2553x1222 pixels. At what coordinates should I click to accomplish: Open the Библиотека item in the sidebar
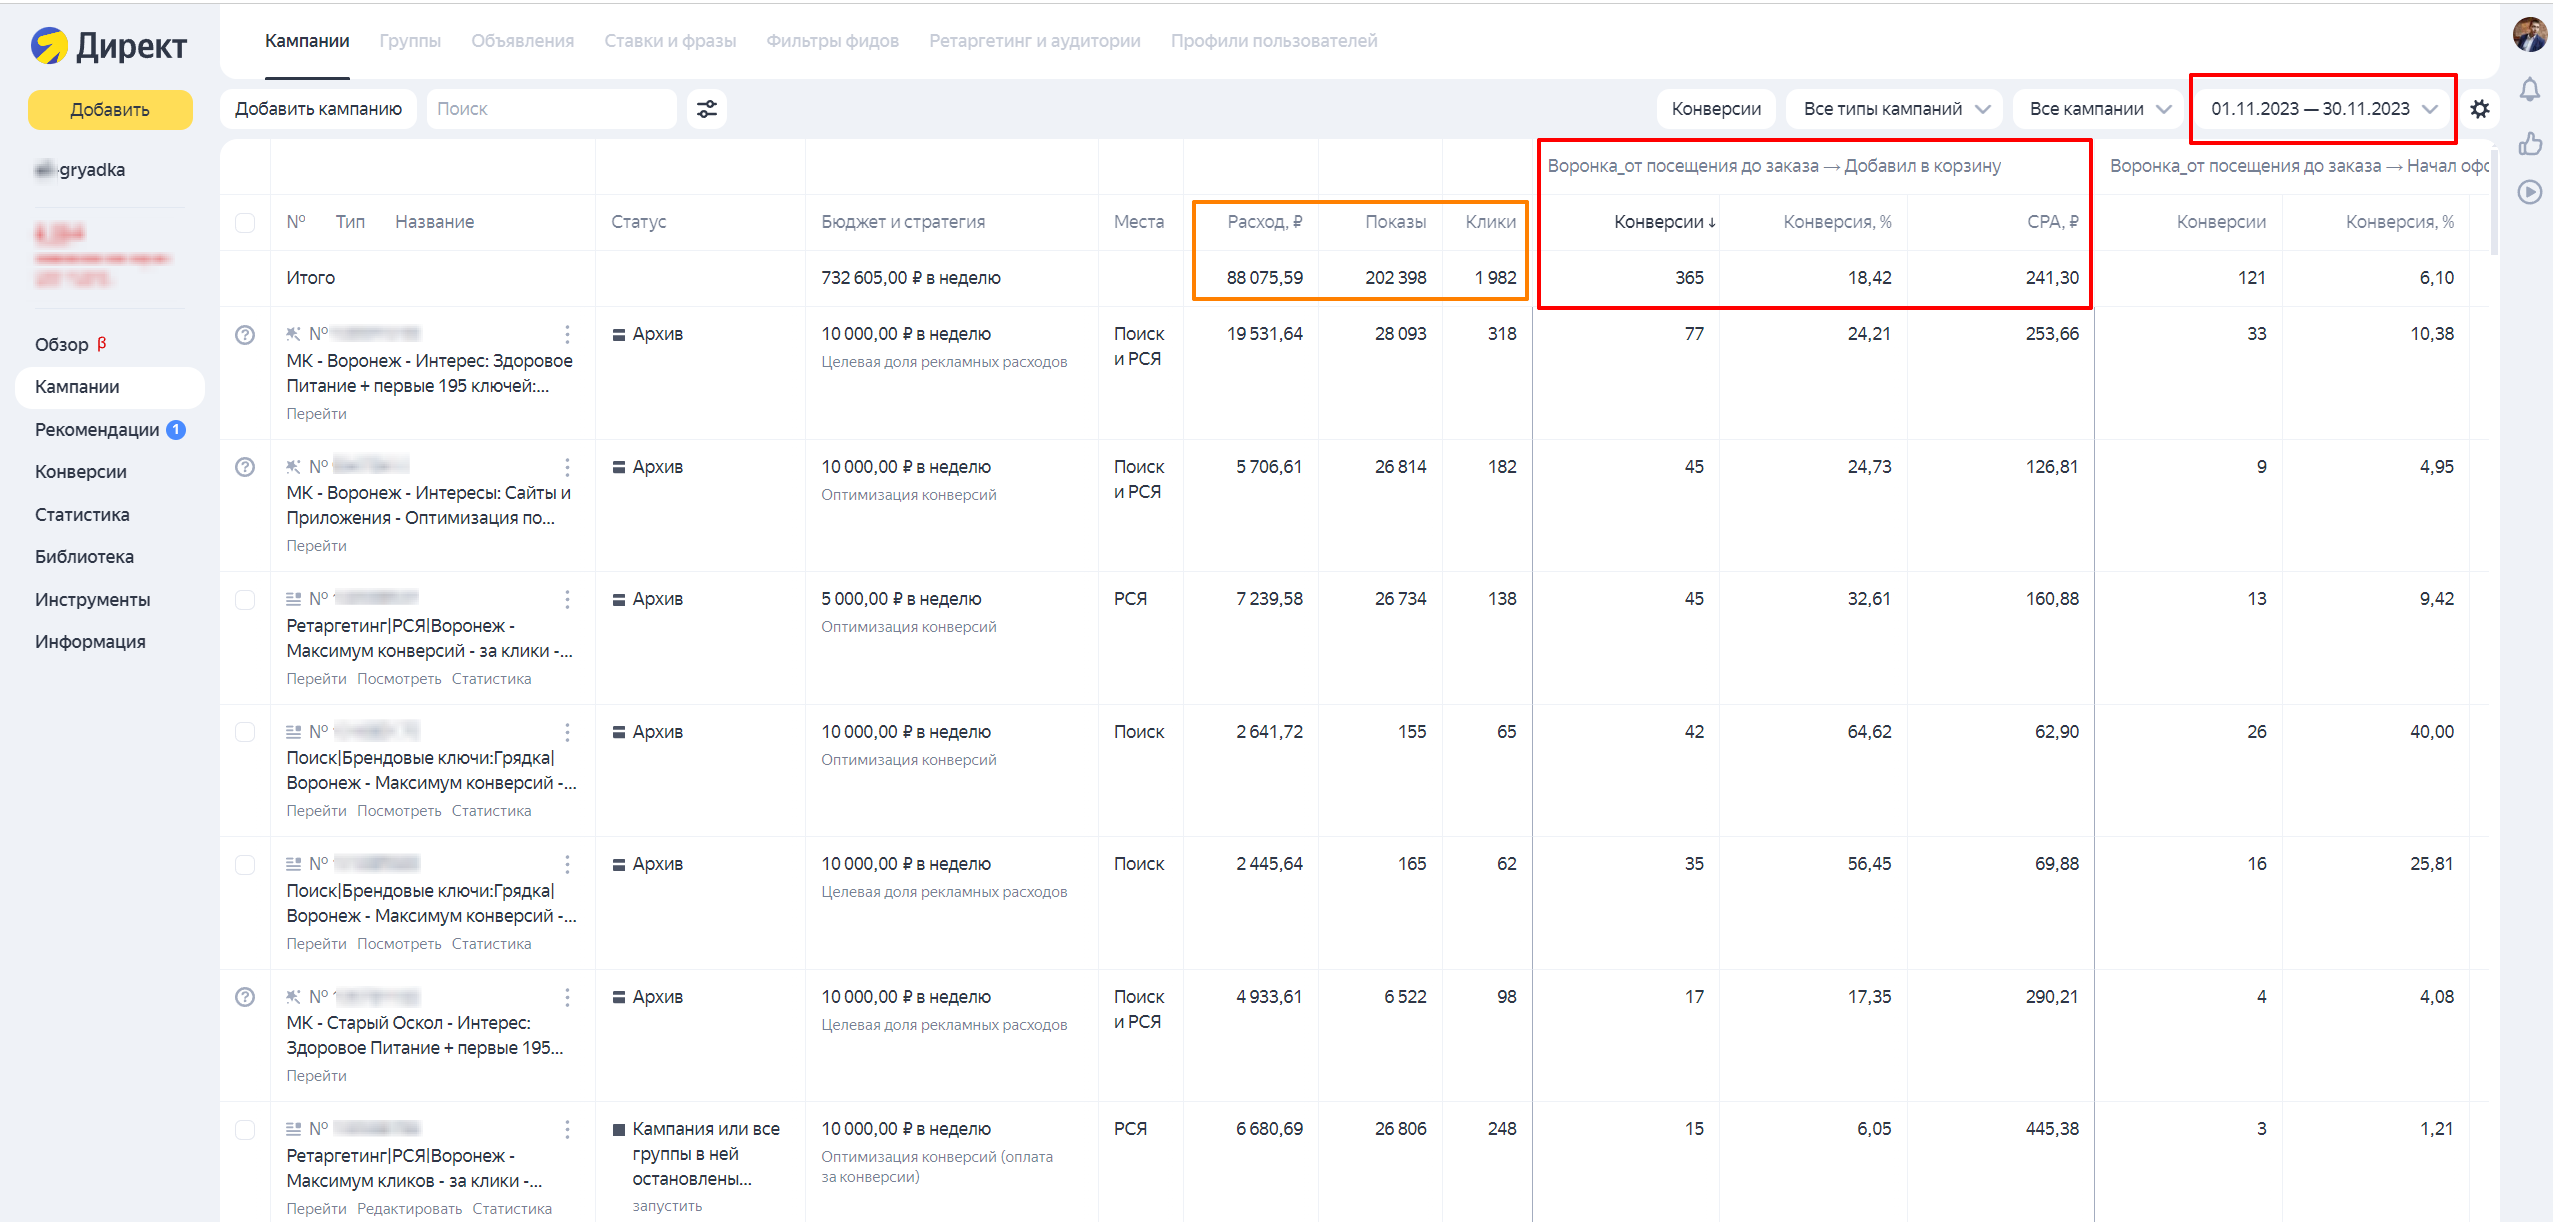click(84, 557)
